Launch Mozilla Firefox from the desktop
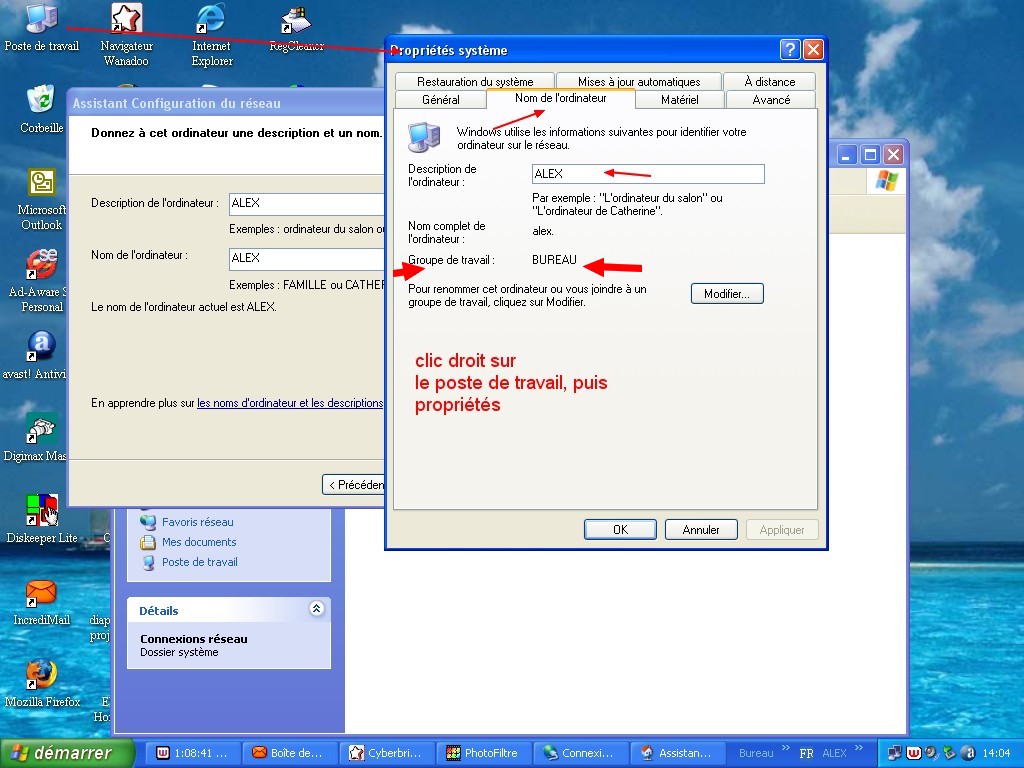The width and height of the screenshot is (1024, 768). [x=41, y=675]
